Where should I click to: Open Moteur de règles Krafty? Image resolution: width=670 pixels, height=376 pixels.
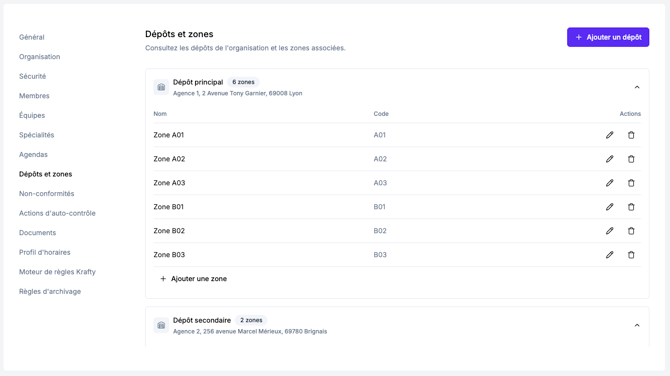click(x=57, y=272)
